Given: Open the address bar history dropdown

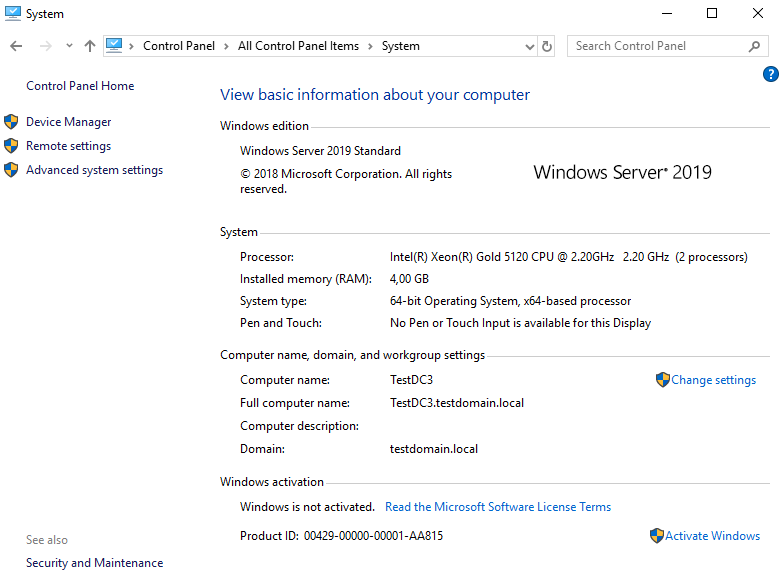Looking at the screenshot, I should click(529, 46).
